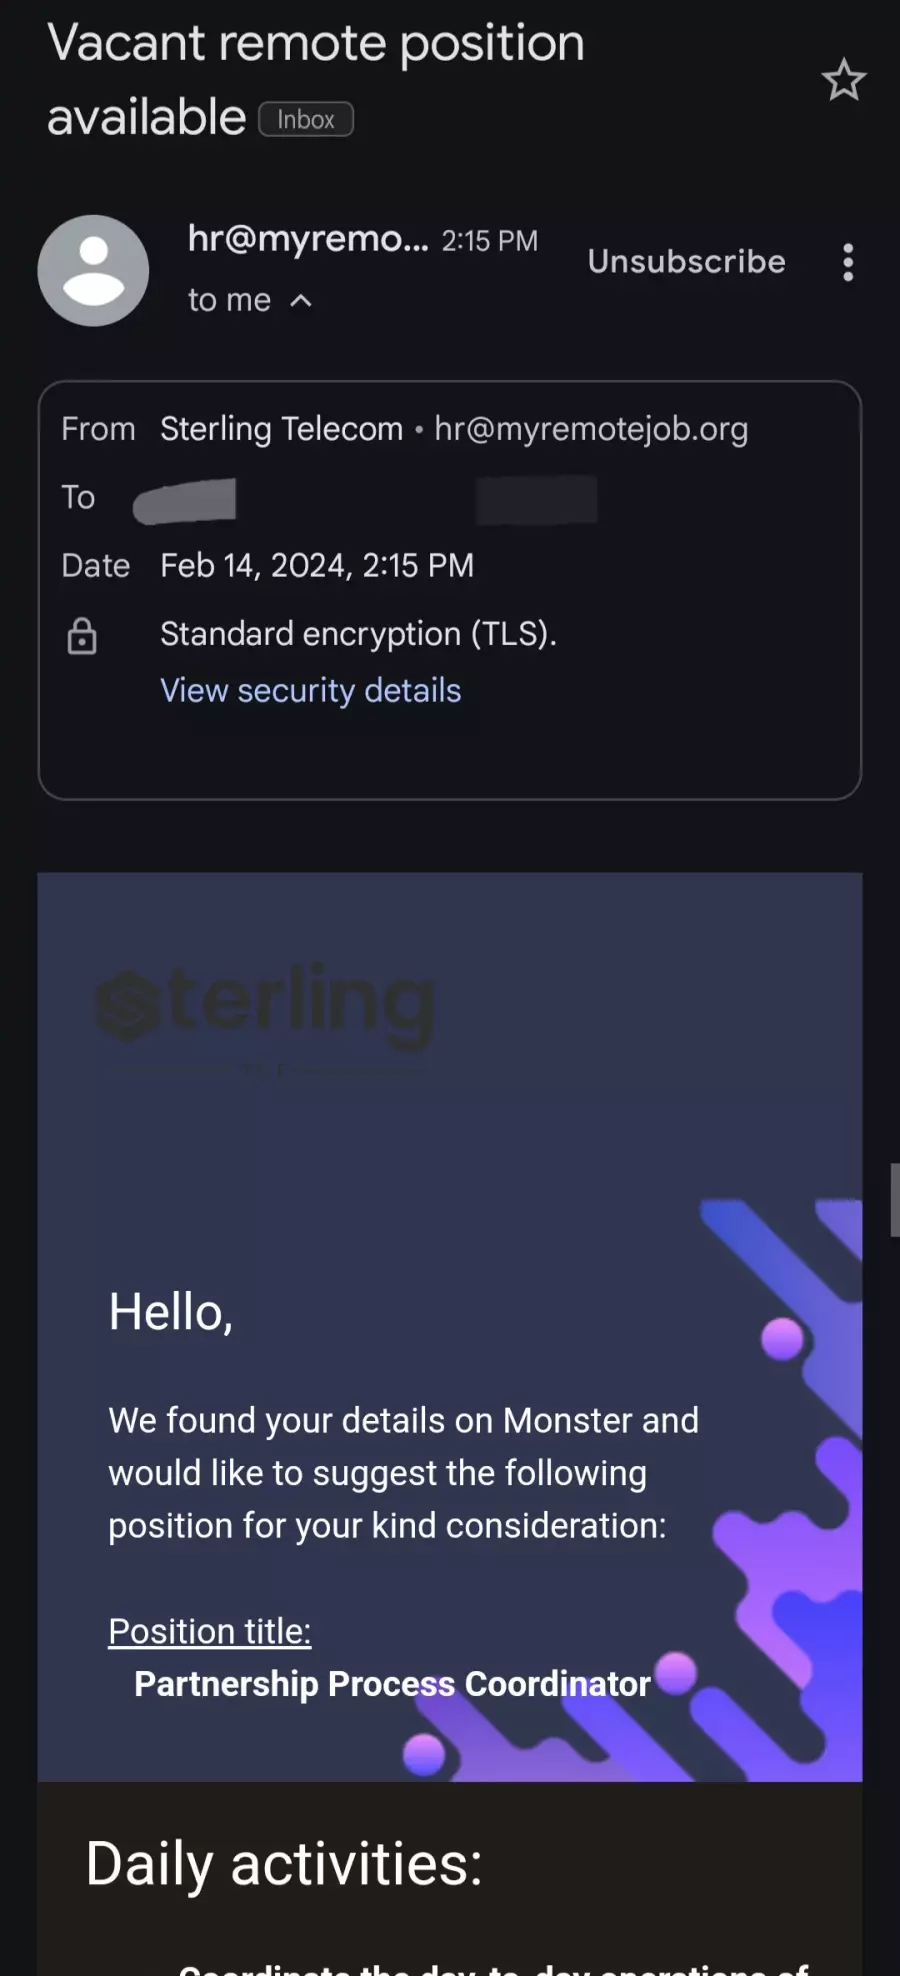This screenshot has width=900, height=1976.
Task: Tap the sender profile avatar
Action: 93,270
